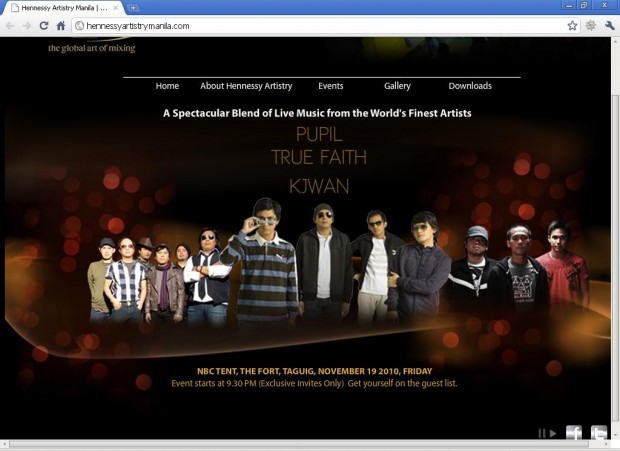Minimize the browser window
The height and width of the screenshot is (451, 620).
[569, 6]
